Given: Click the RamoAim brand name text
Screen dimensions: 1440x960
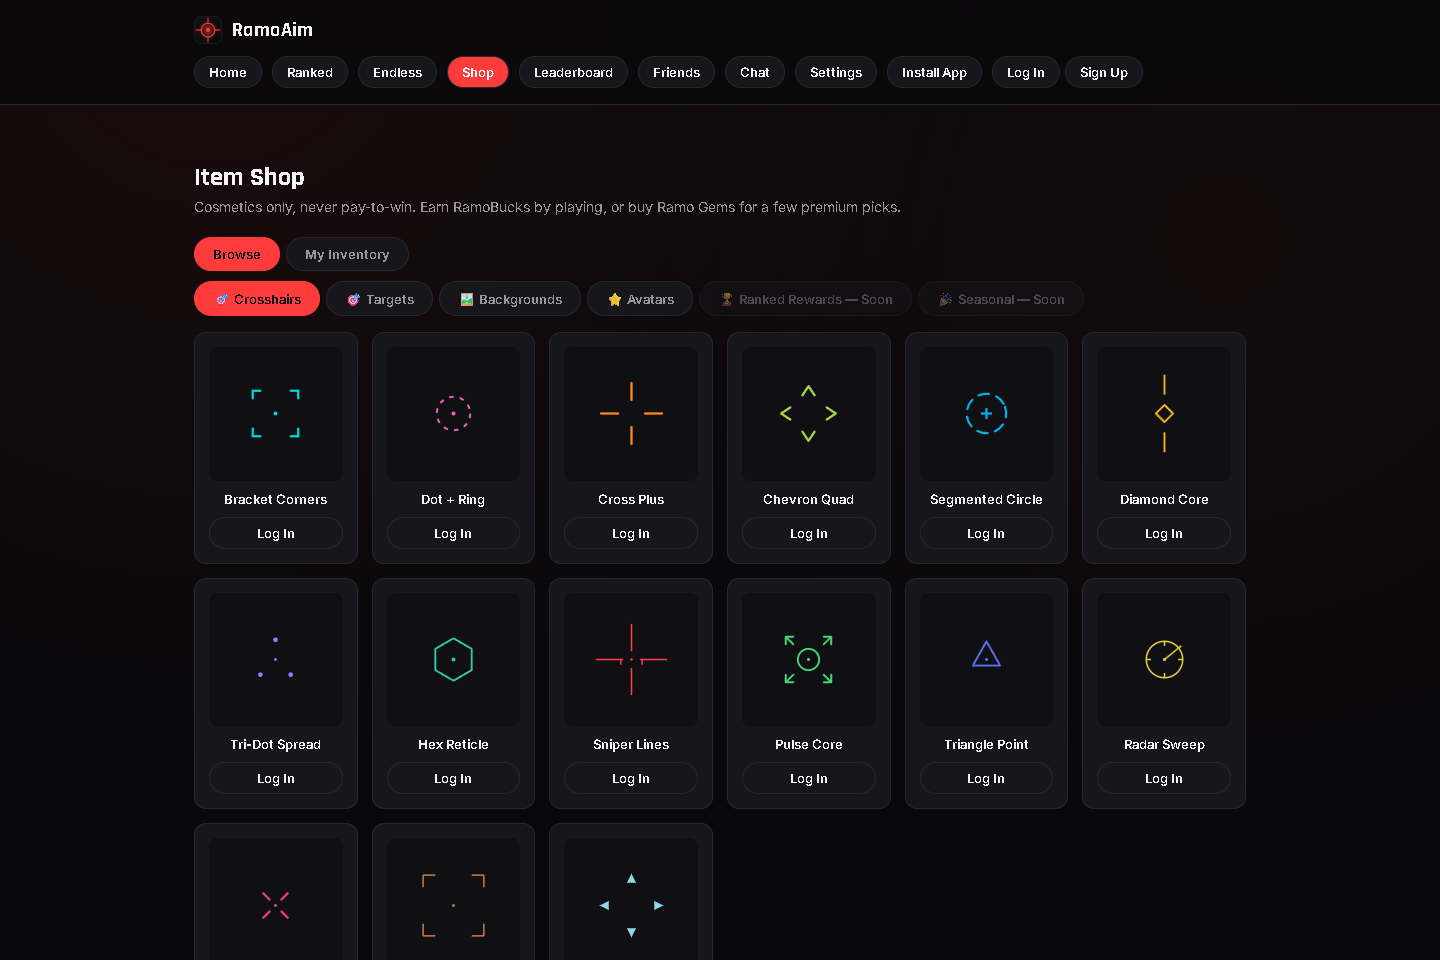Looking at the screenshot, I should pos(272,30).
